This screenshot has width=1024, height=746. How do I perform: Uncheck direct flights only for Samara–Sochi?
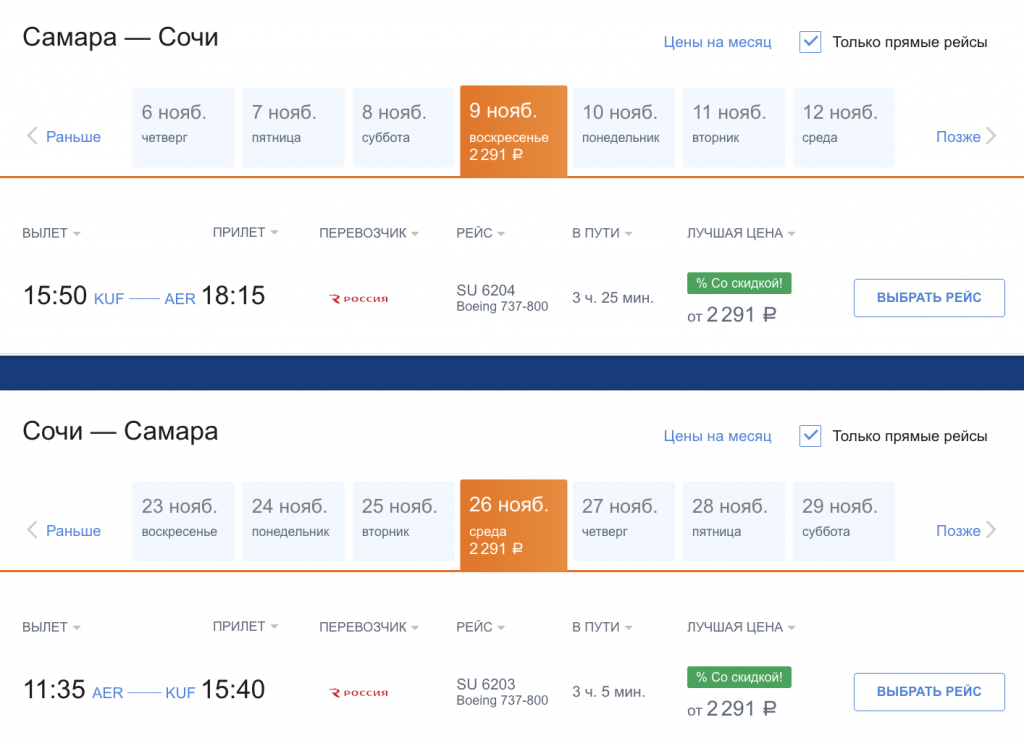[x=810, y=42]
